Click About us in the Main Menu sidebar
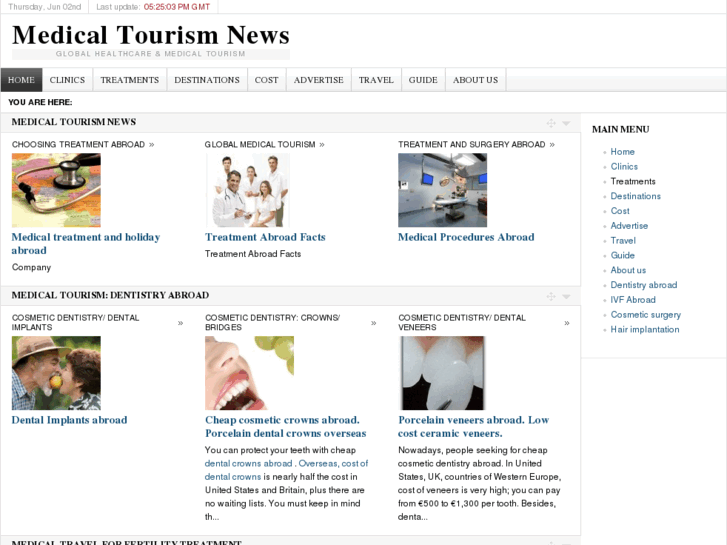Viewport: 727px width, 545px height. pyautogui.click(x=628, y=270)
